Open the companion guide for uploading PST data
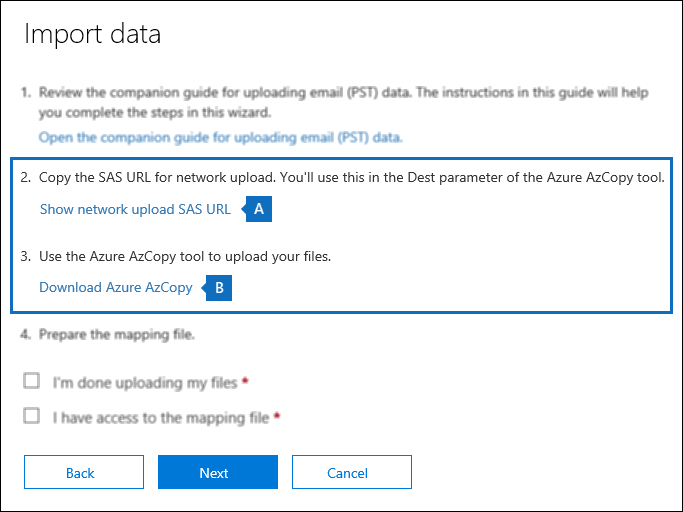 click(220, 137)
